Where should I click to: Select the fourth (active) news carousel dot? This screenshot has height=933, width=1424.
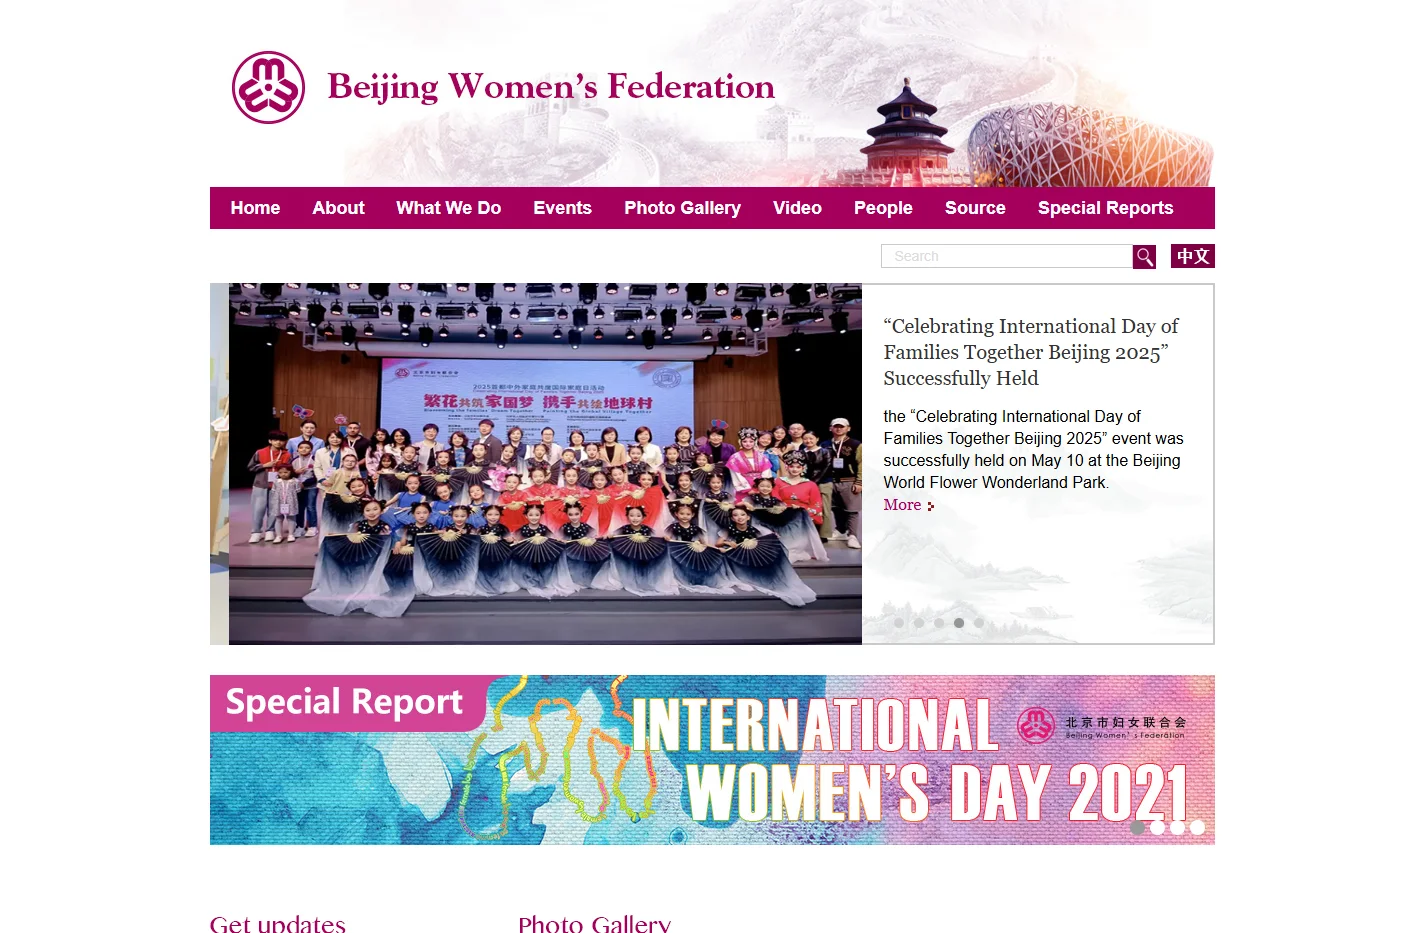[959, 623]
